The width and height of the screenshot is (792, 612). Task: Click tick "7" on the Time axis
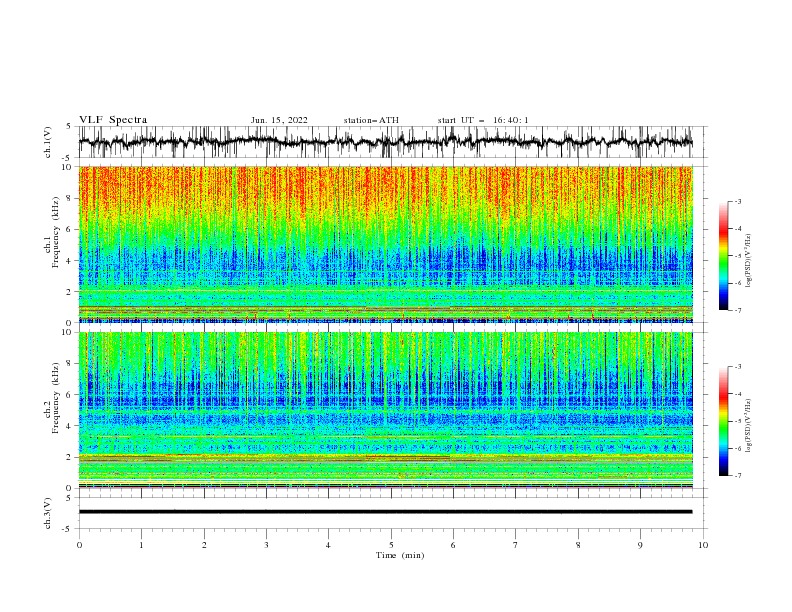516,545
